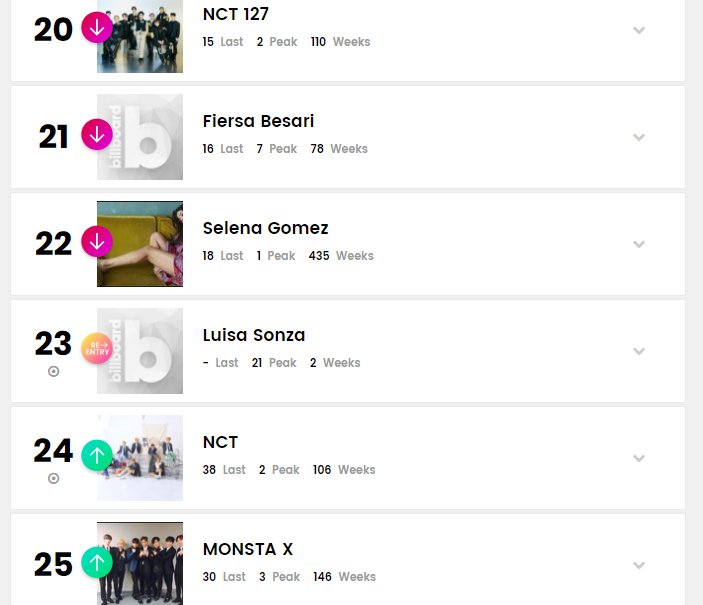Expand Luisa Sonza's entry details
Screen dimensions: 703x605
point(639,351)
